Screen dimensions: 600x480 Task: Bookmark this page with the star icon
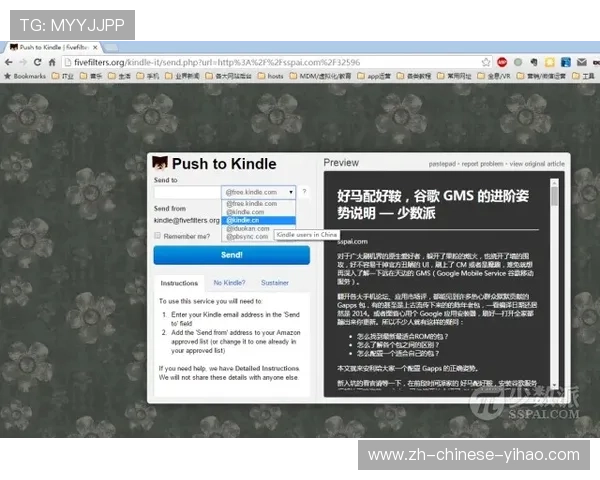[486, 62]
